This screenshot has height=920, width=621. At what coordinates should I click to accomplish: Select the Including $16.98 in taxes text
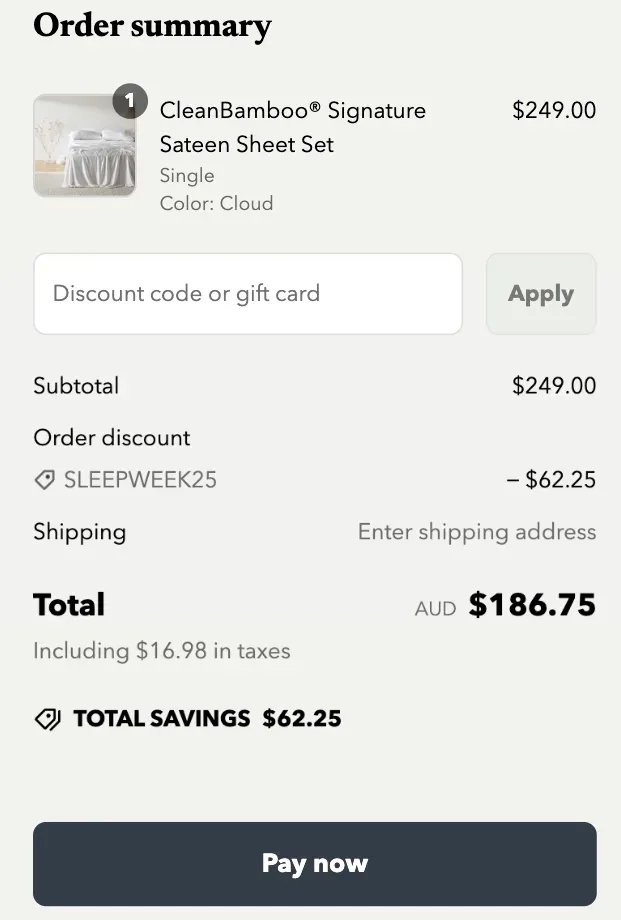point(161,650)
